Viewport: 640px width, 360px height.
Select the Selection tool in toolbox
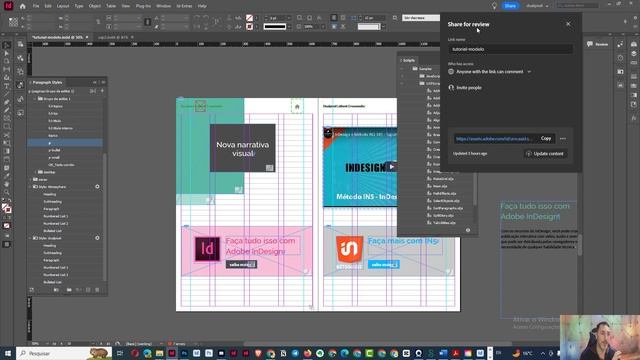7,45
